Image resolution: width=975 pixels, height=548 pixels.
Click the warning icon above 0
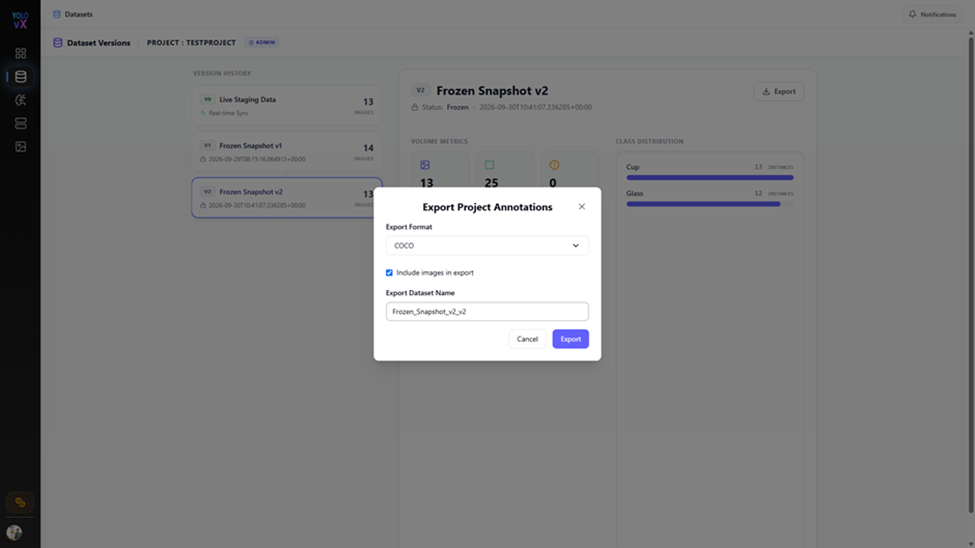click(554, 165)
